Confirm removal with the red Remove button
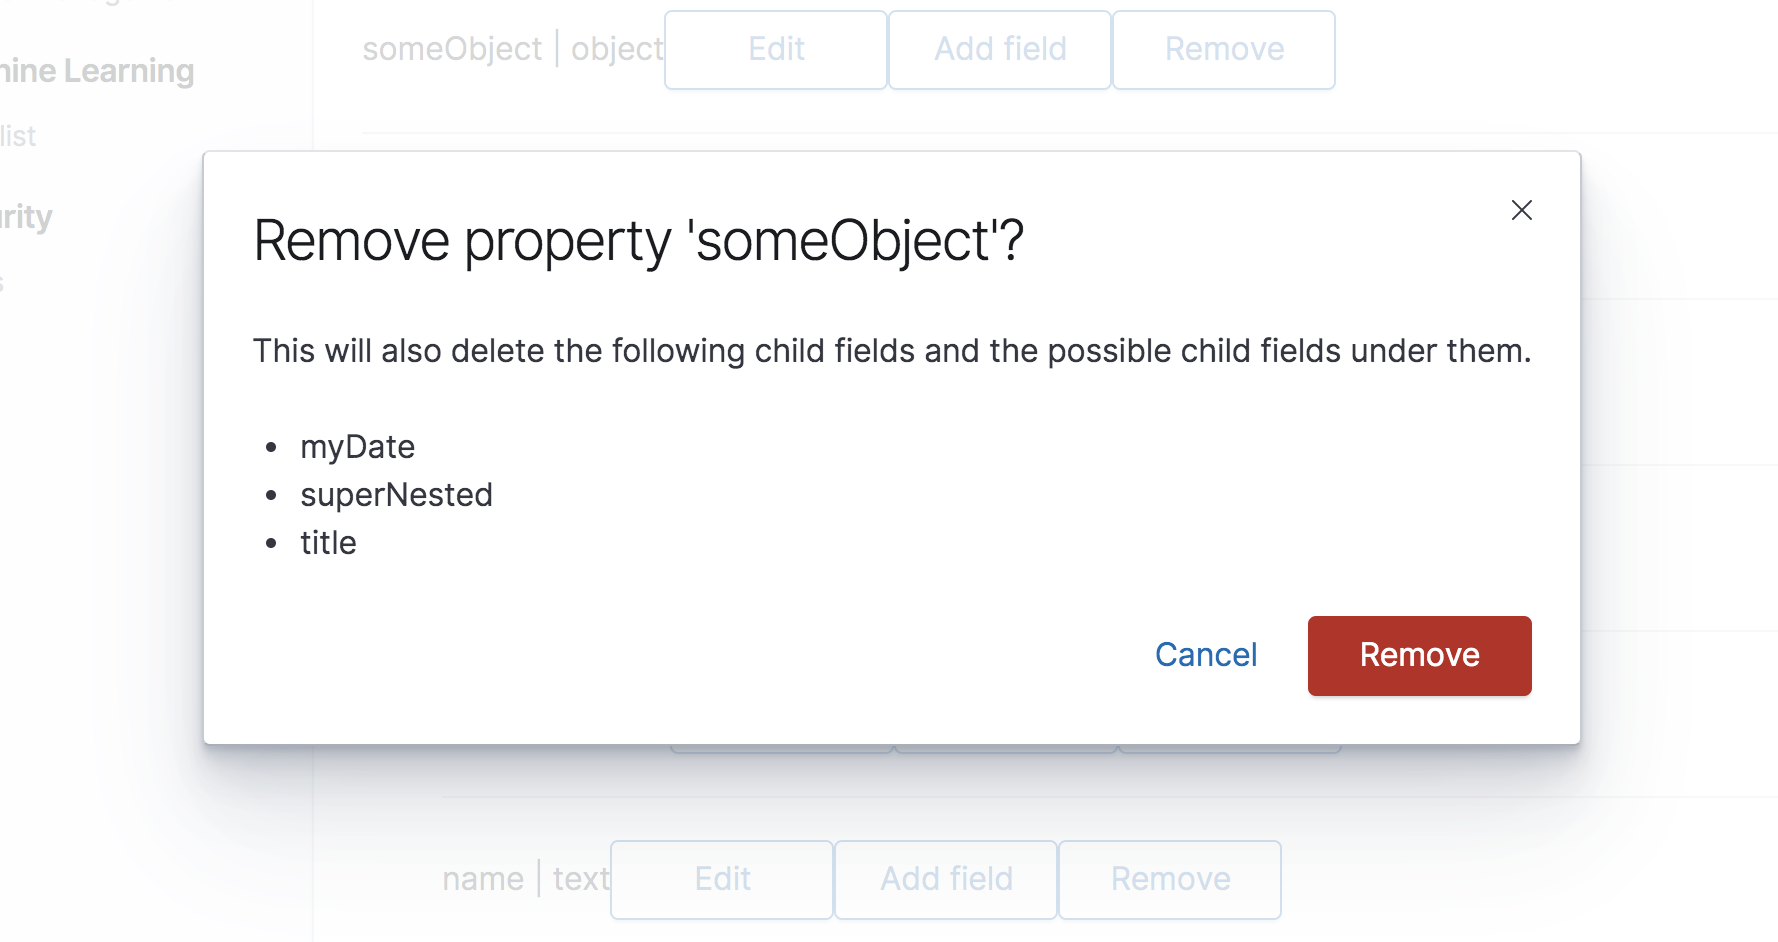 [x=1418, y=655]
